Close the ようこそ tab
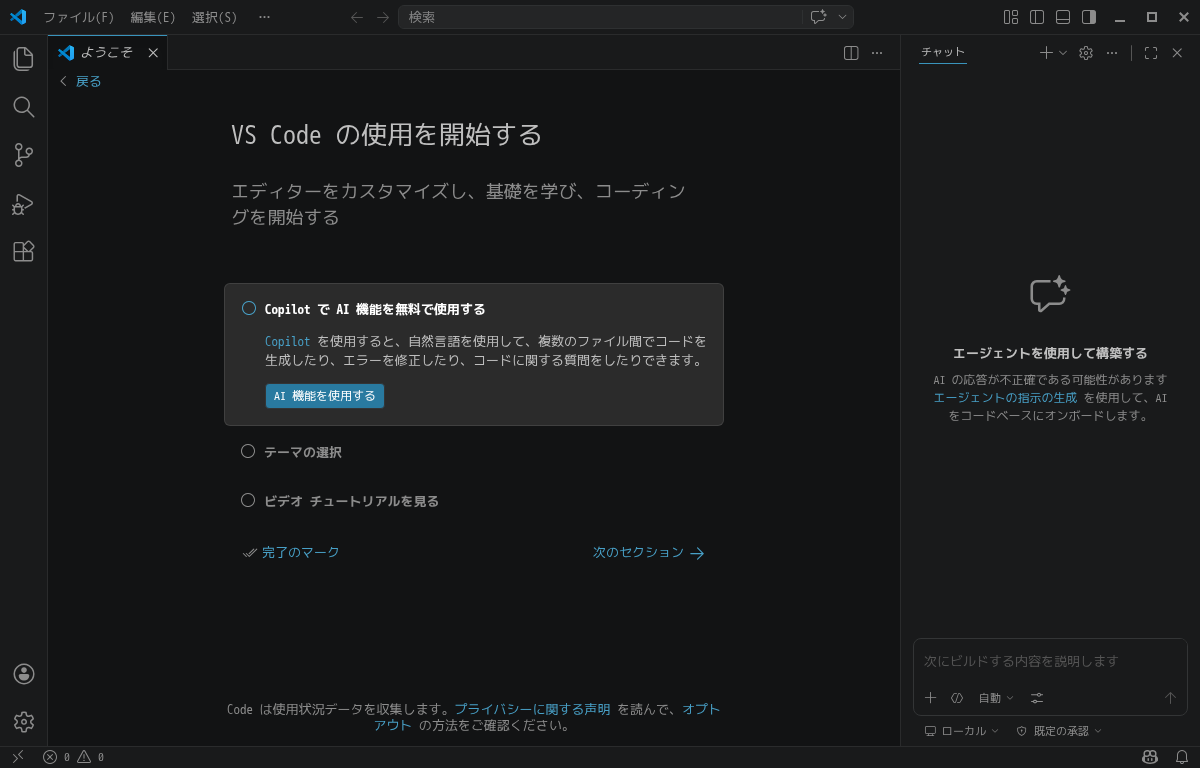Screen dimensions: 1200x768 [153, 53]
